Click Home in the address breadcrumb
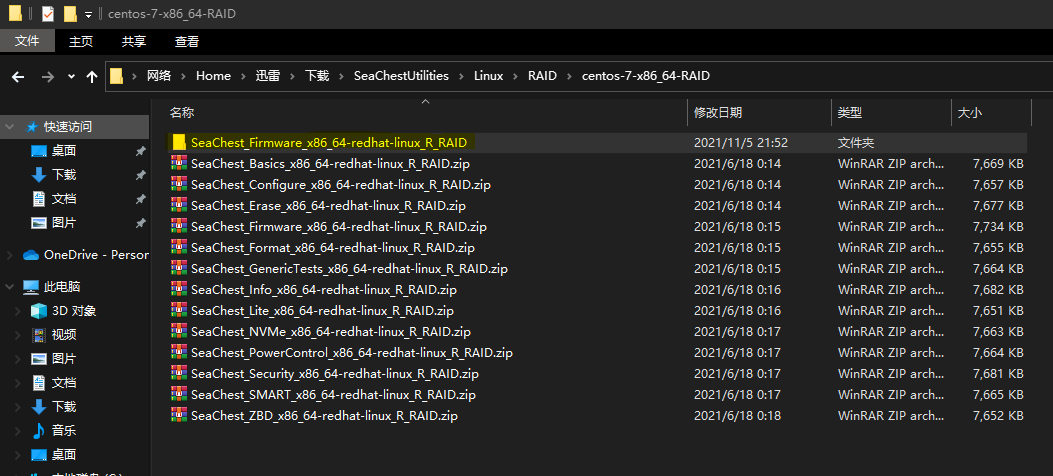Screen dimensions: 1053x476 pyautogui.click(x=213, y=76)
